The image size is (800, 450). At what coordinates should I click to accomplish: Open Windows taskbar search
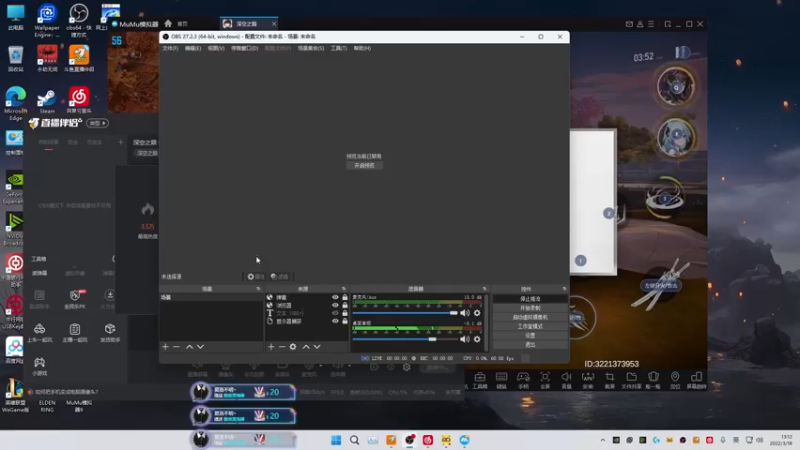[354, 440]
